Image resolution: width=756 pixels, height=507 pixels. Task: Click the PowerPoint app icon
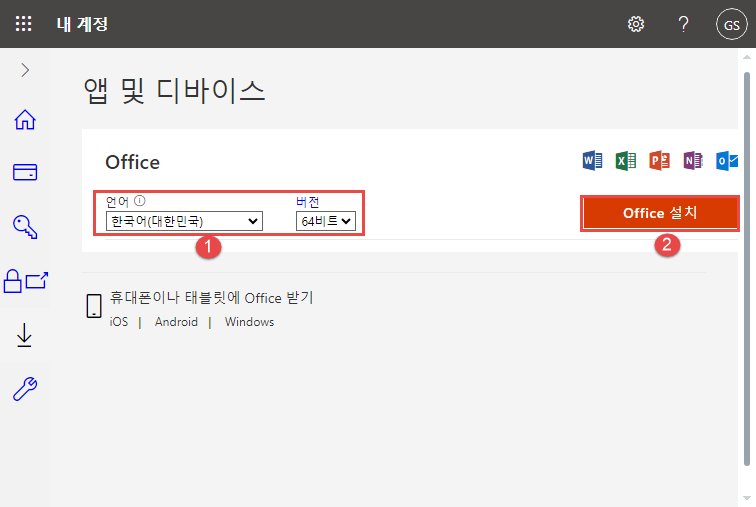pos(660,160)
